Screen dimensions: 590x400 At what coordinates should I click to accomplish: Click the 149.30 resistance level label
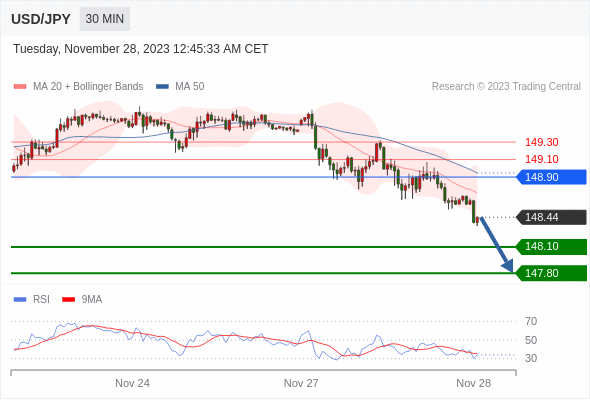click(x=541, y=142)
